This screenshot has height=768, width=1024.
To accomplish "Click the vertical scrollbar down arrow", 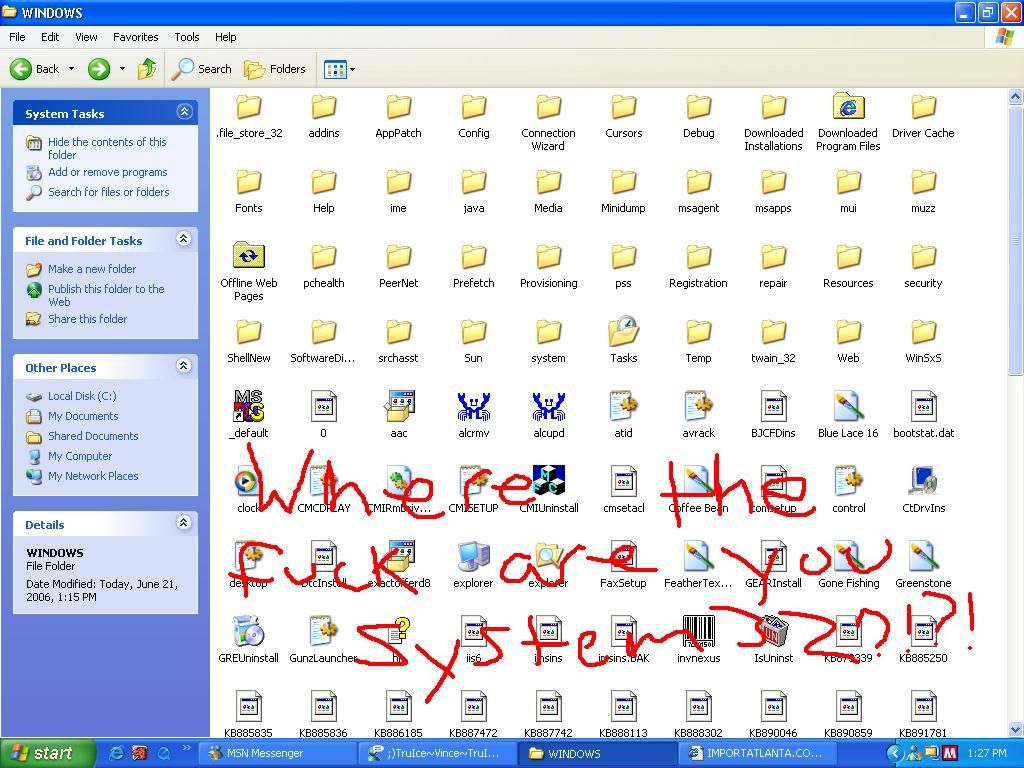I will (x=1015, y=730).
